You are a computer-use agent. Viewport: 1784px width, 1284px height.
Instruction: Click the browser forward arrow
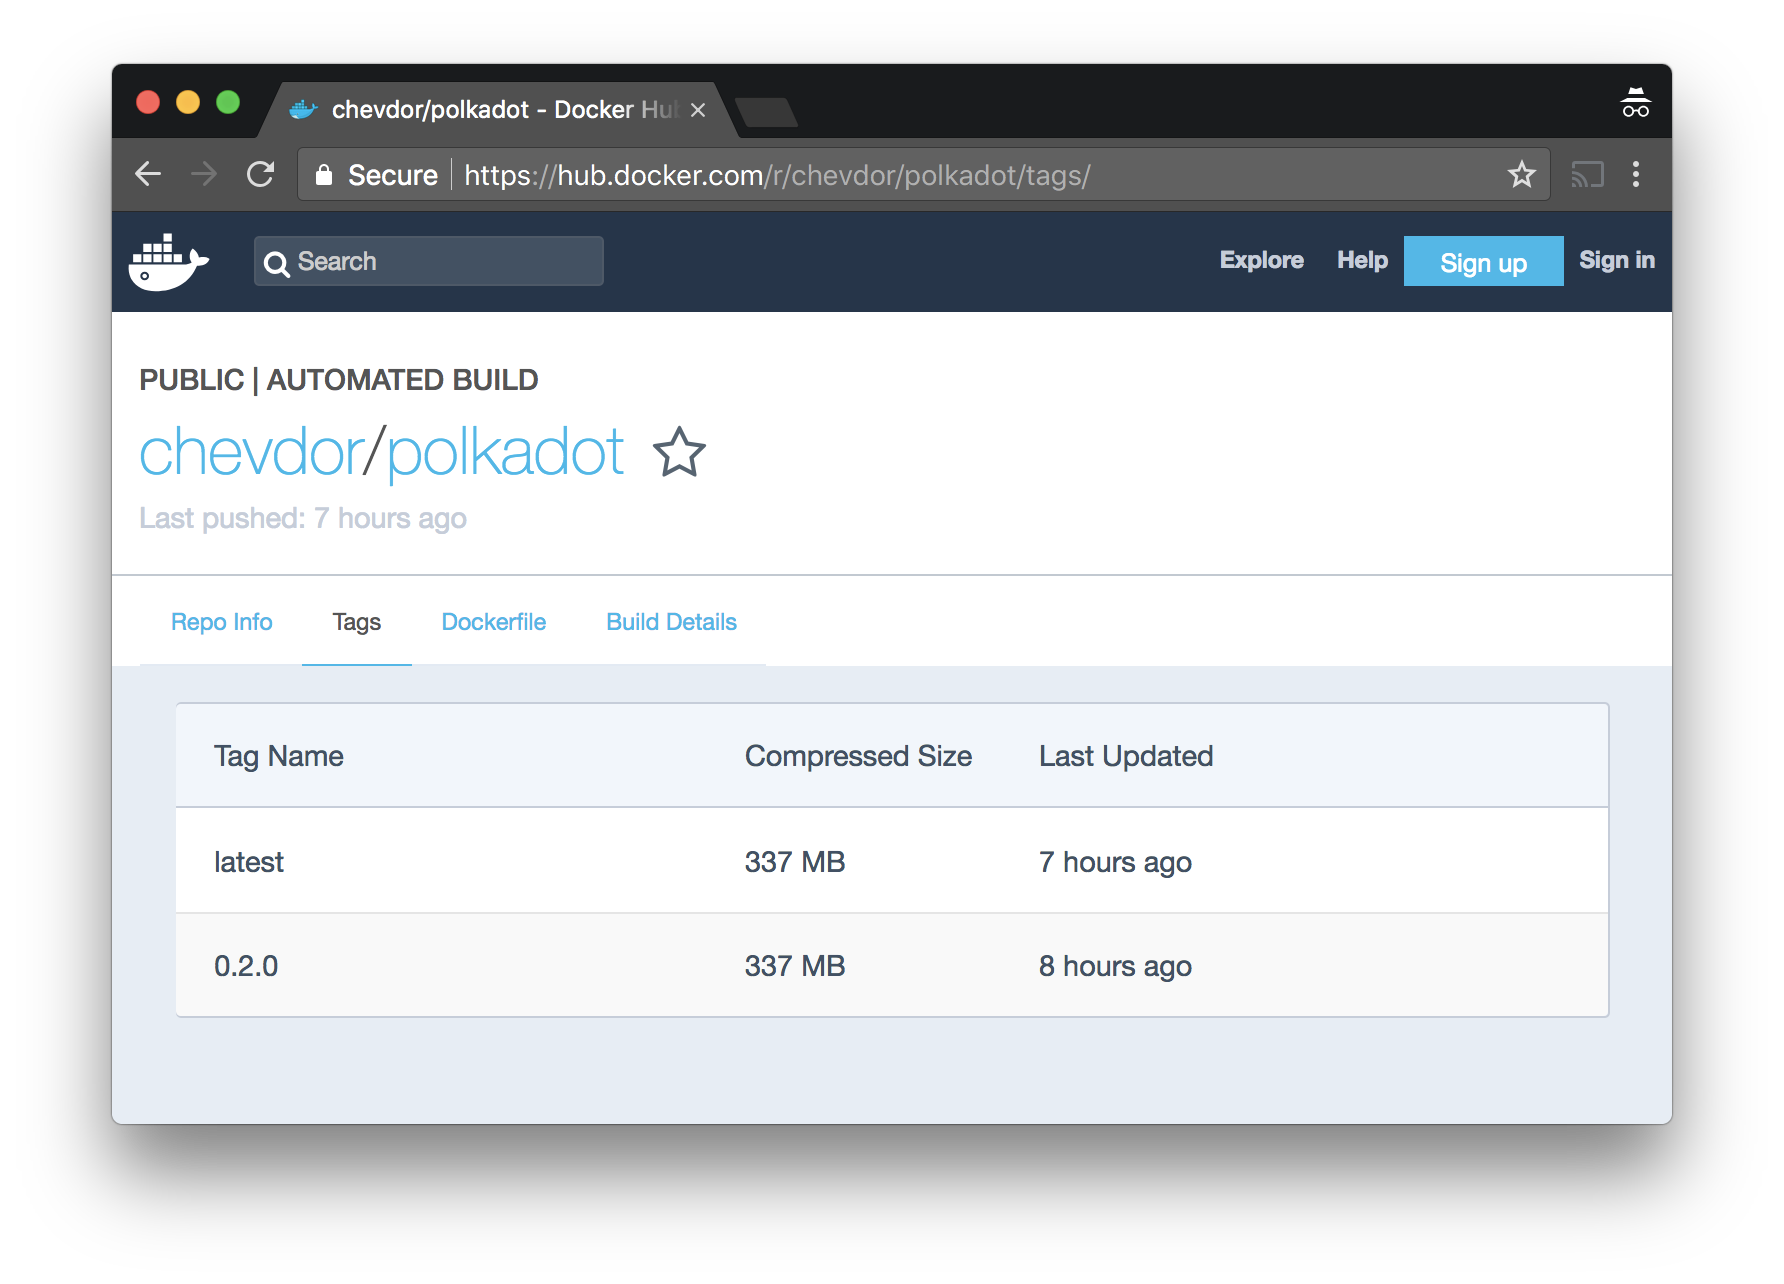click(x=204, y=174)
